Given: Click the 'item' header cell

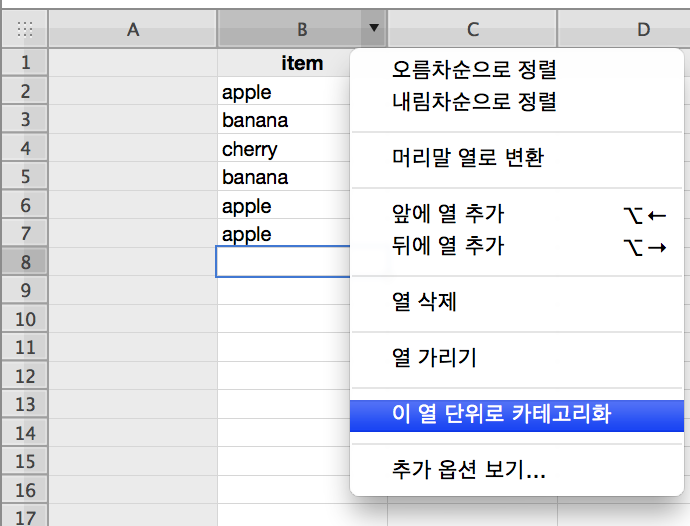Looking at the screenshot, I should [283, 63].
